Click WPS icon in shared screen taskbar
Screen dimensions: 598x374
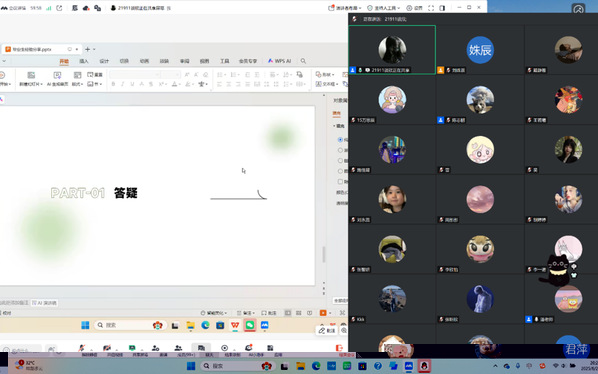(x=235, y=325)
